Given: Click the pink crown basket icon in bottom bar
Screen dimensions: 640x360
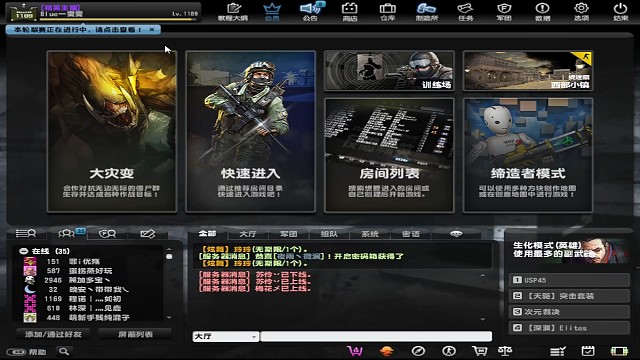Looking at the screenshot, I should click(x=355, y=351).
